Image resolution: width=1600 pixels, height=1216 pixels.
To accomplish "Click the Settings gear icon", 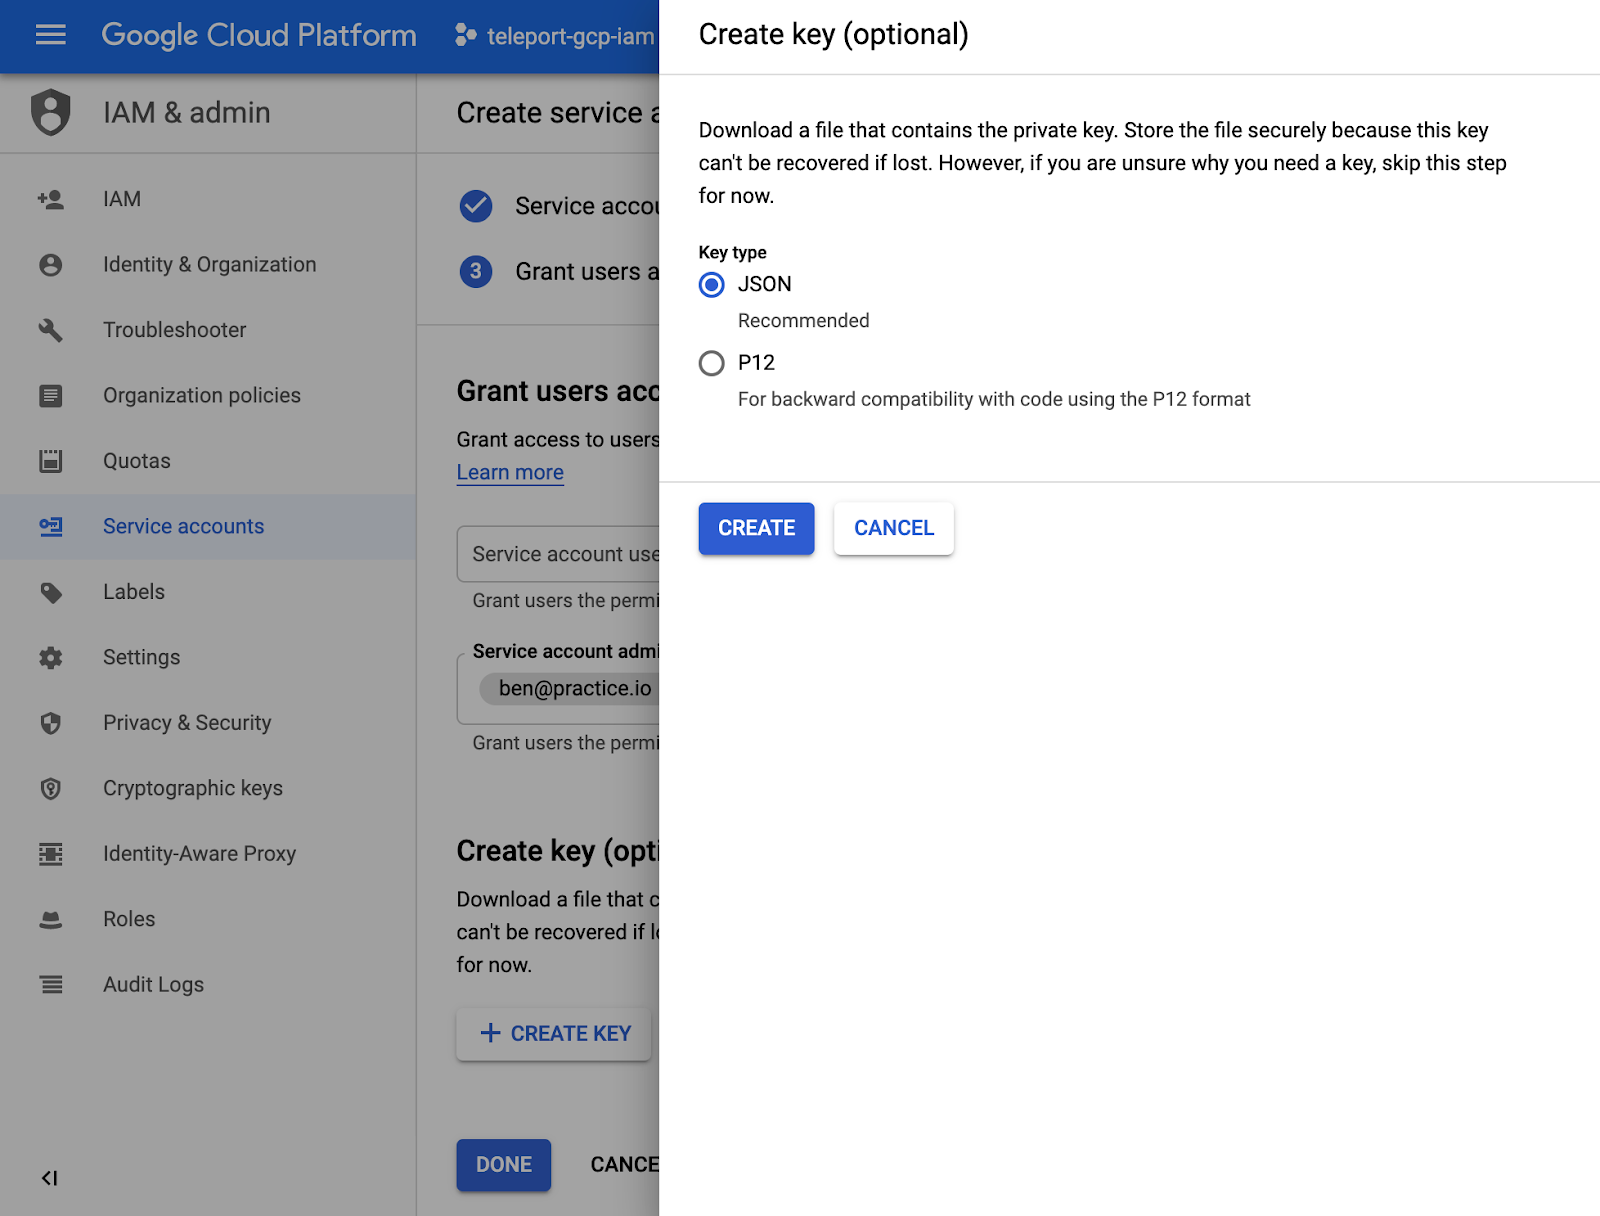I will click(51, 658).
